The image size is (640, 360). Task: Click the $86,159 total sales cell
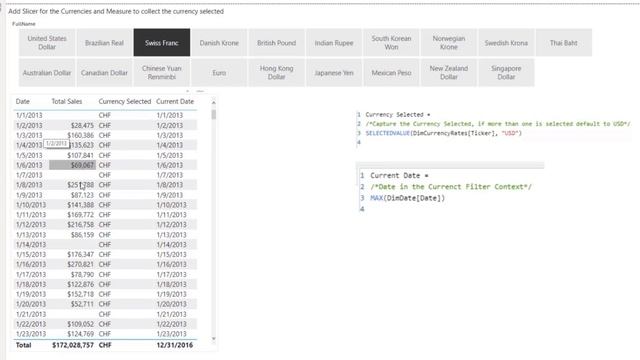point(82,235)
